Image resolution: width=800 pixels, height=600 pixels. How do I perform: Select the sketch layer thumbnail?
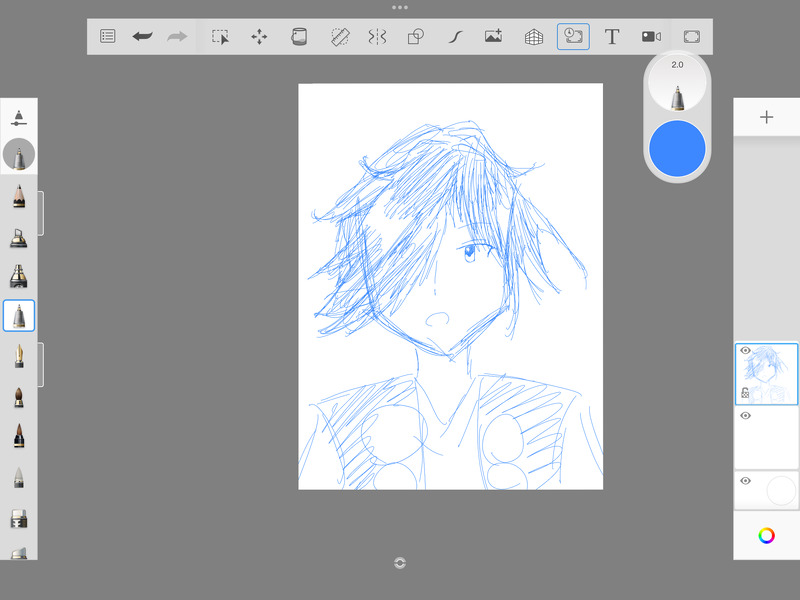point(766,374)
